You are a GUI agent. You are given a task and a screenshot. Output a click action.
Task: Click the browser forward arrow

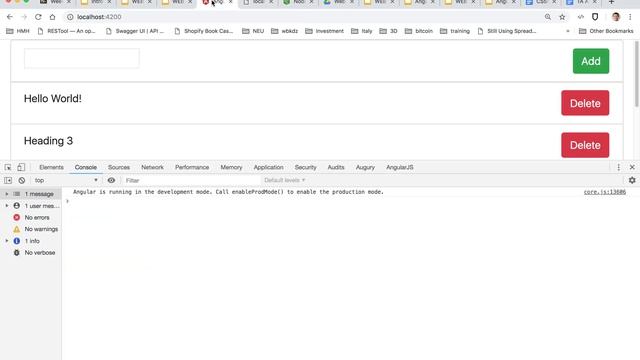(24, 17)
